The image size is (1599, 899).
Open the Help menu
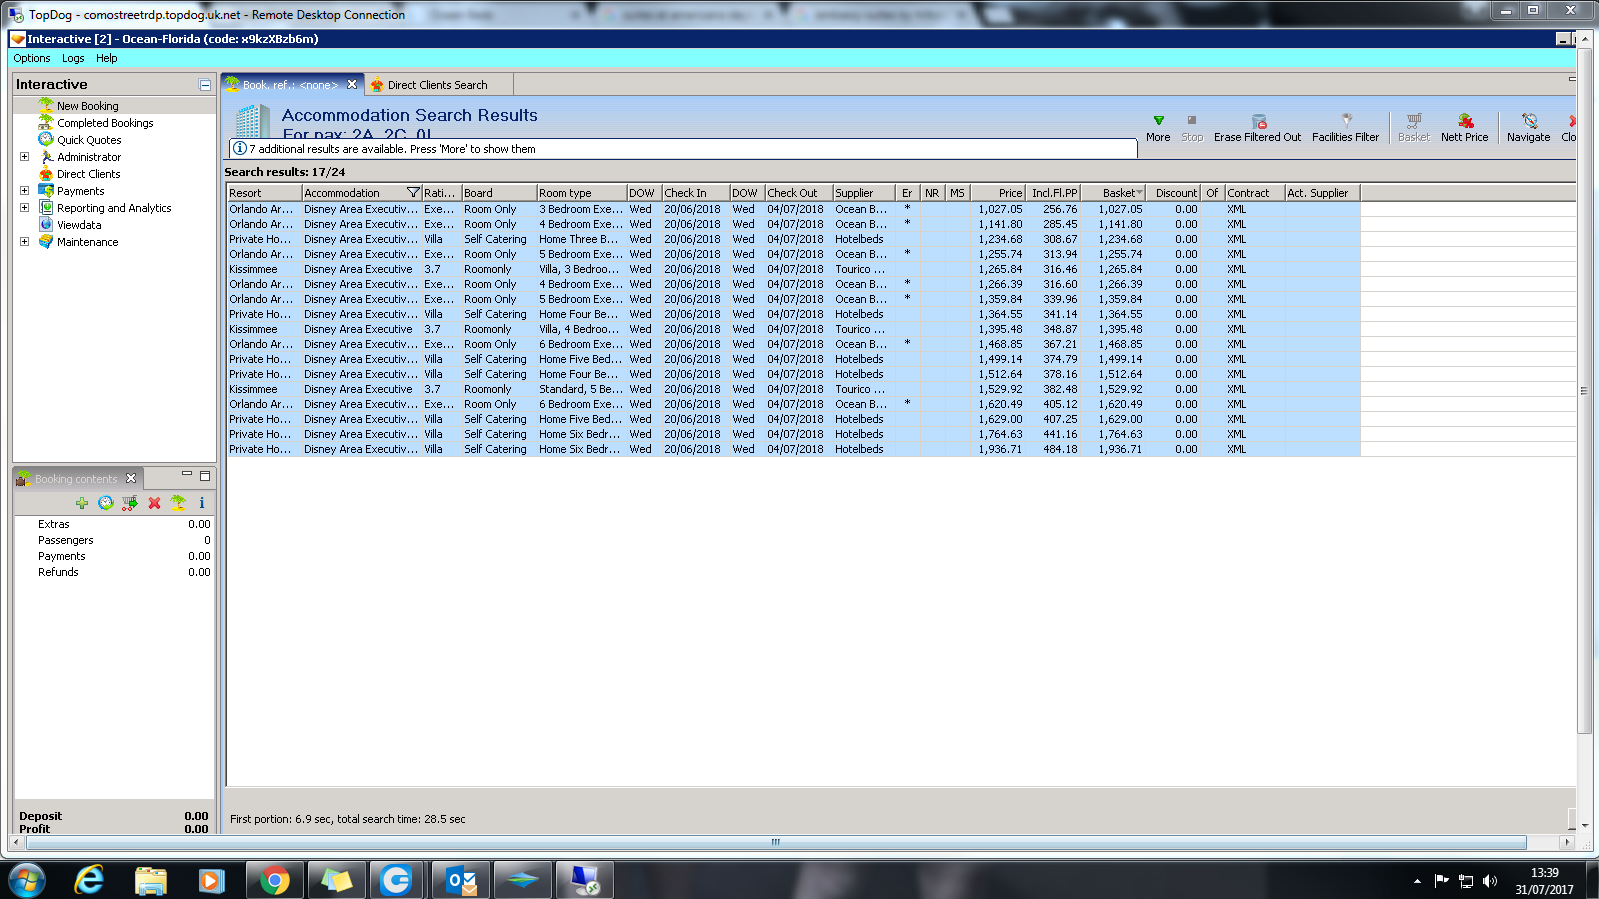coord(107,58)
